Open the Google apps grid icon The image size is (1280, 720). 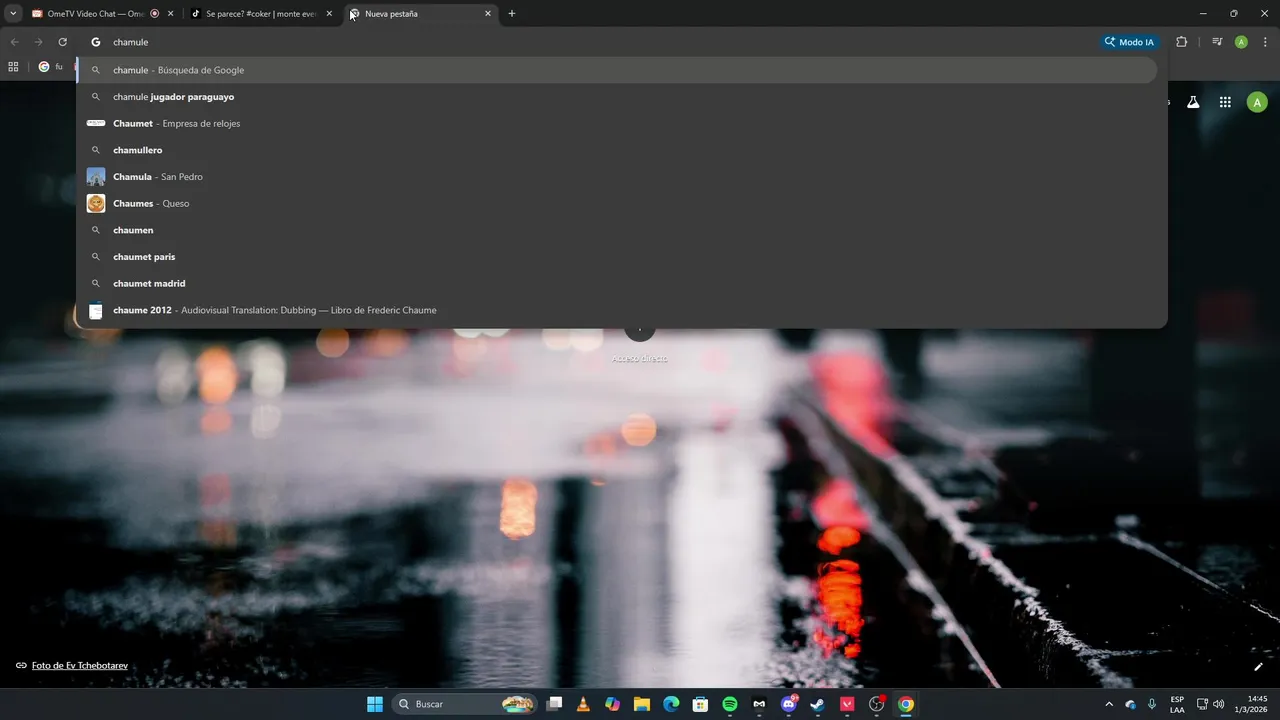coord(1225,102)
